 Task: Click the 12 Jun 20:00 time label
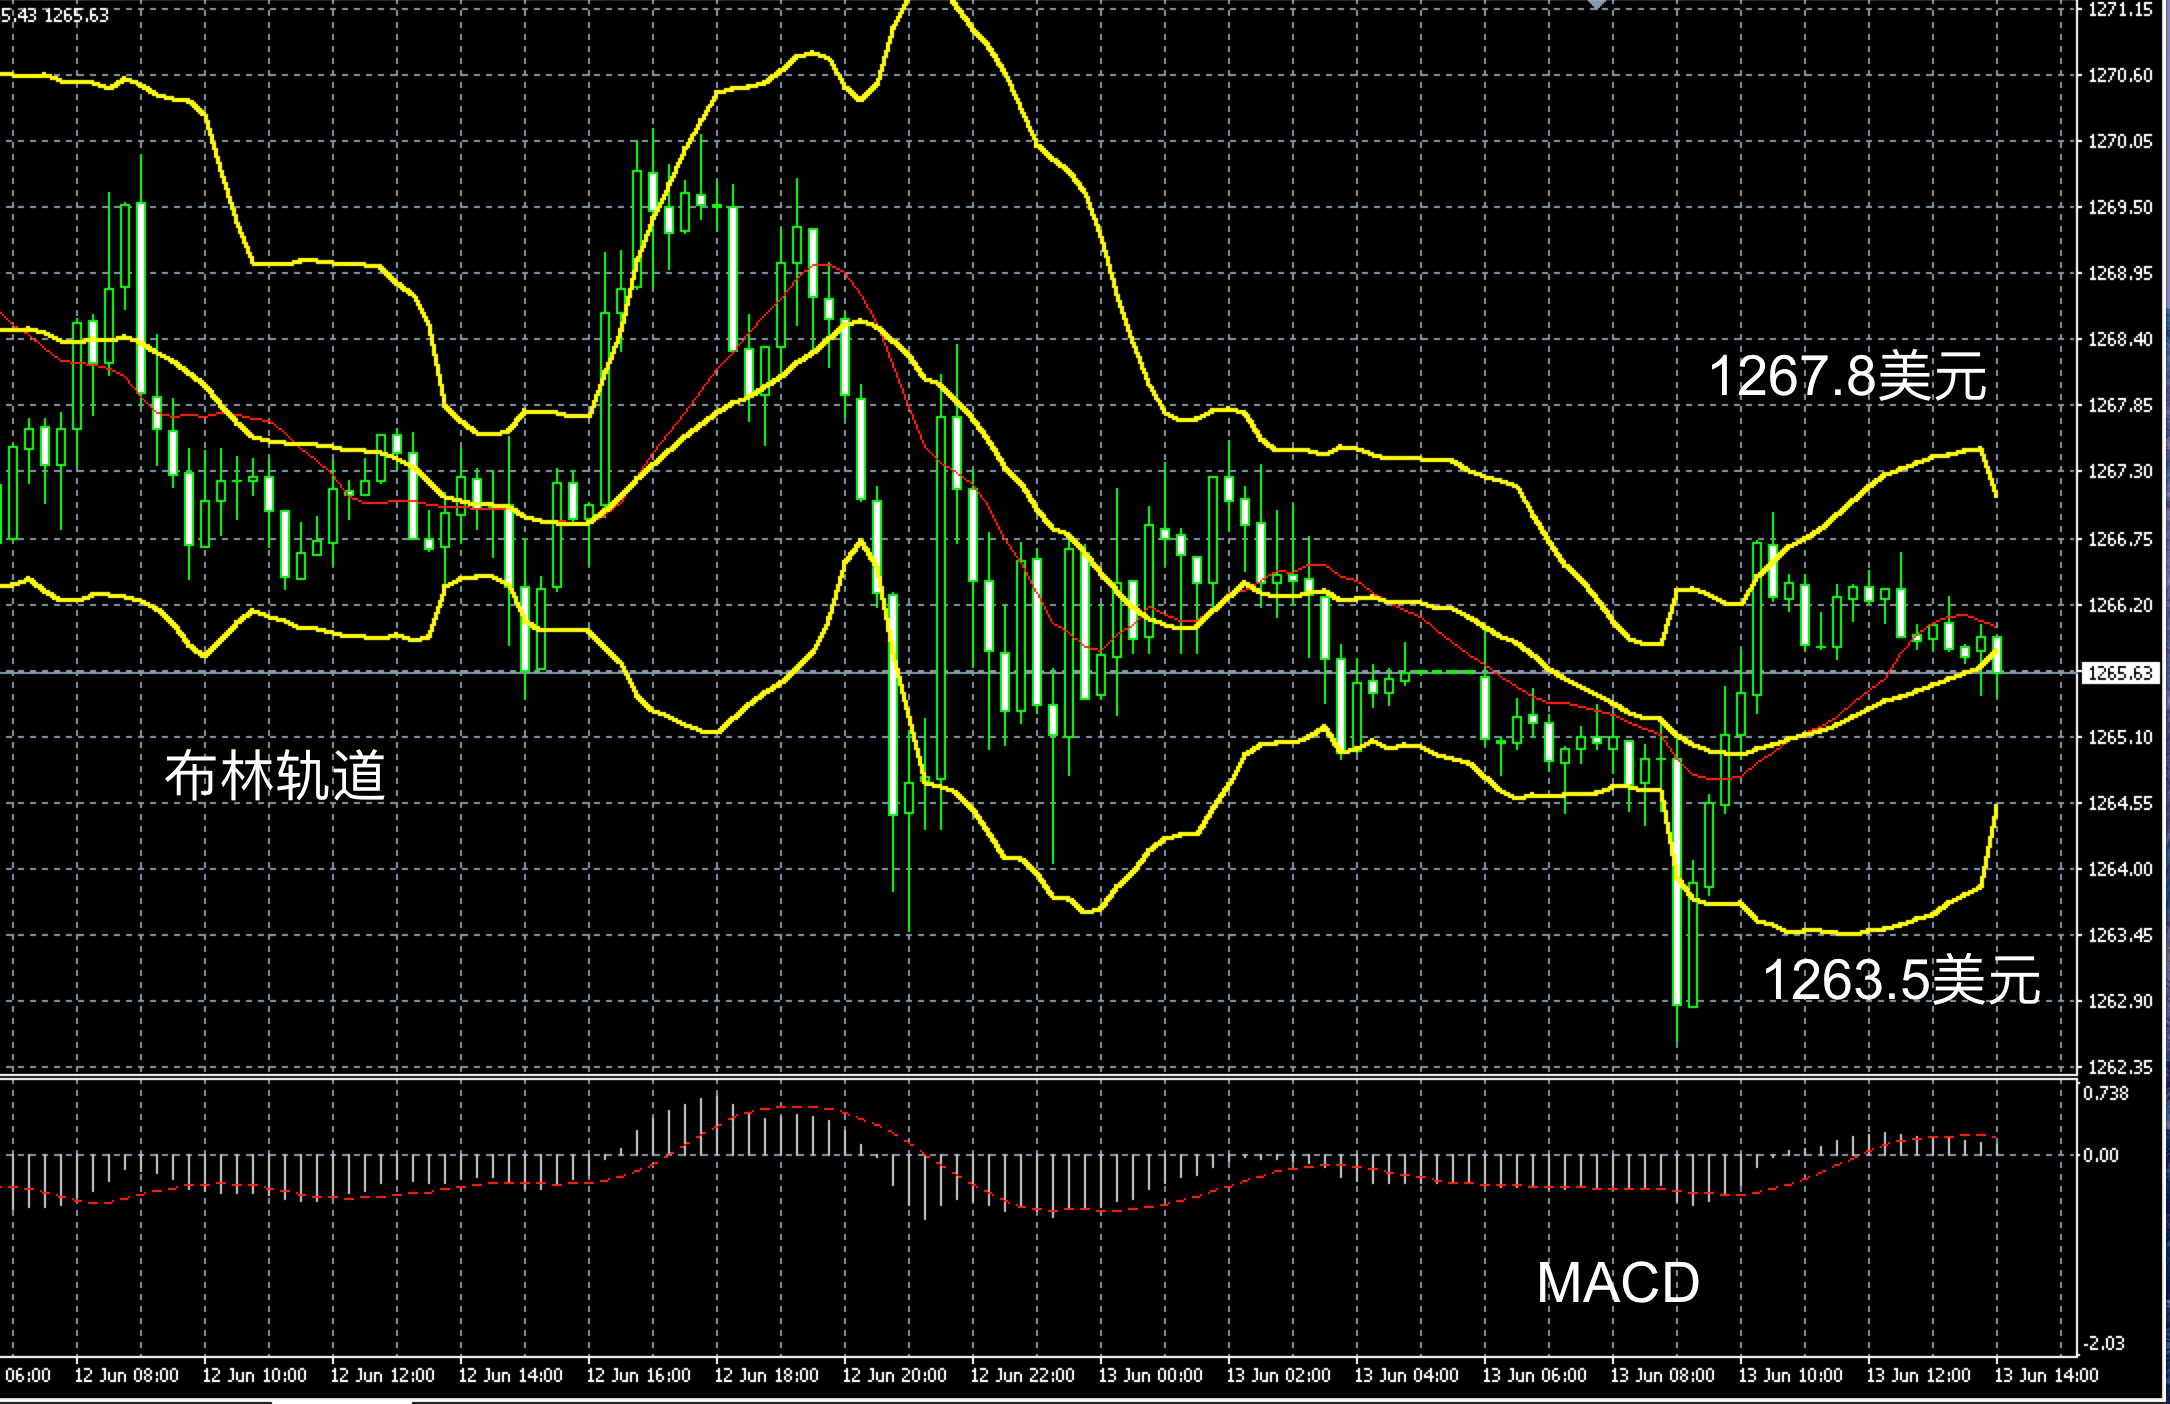[x=894, y=1376]
